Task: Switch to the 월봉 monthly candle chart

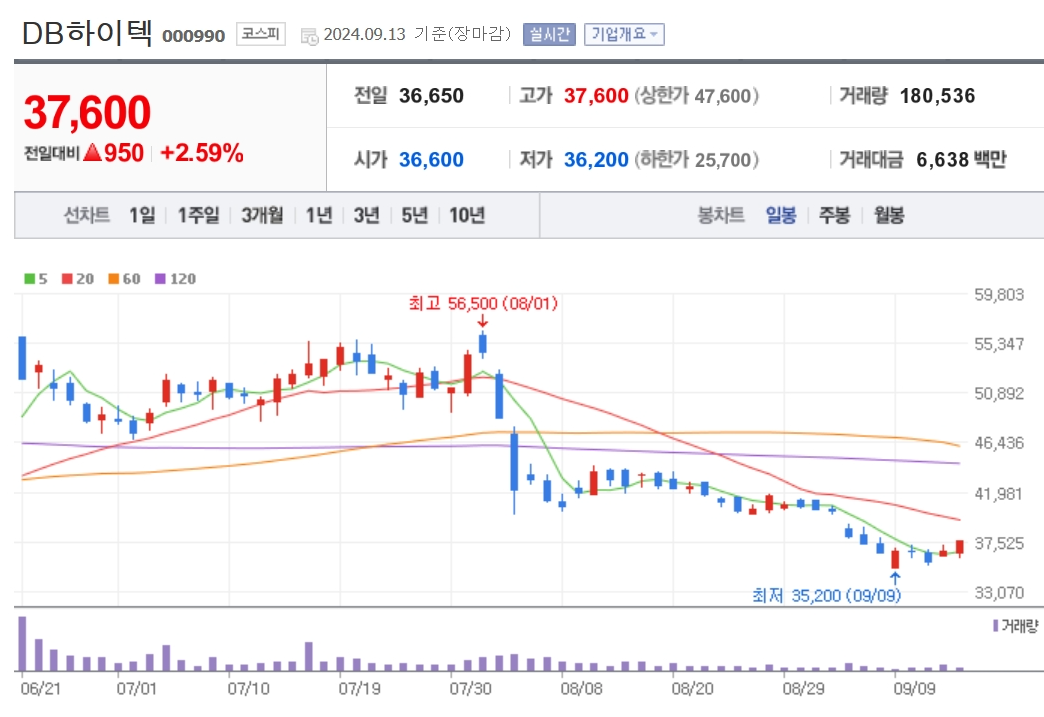Action: pyautogui.click(x=889, y=215)
